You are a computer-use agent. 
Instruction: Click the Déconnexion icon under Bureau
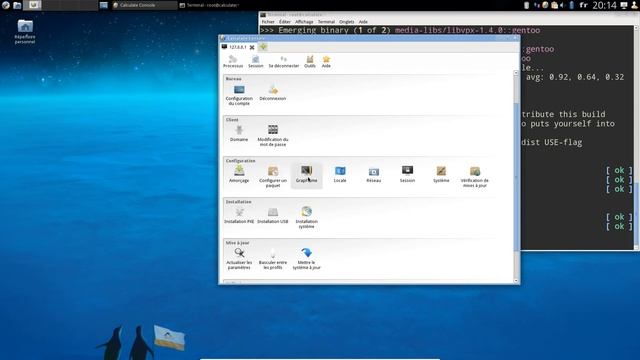tap(273, 93)
